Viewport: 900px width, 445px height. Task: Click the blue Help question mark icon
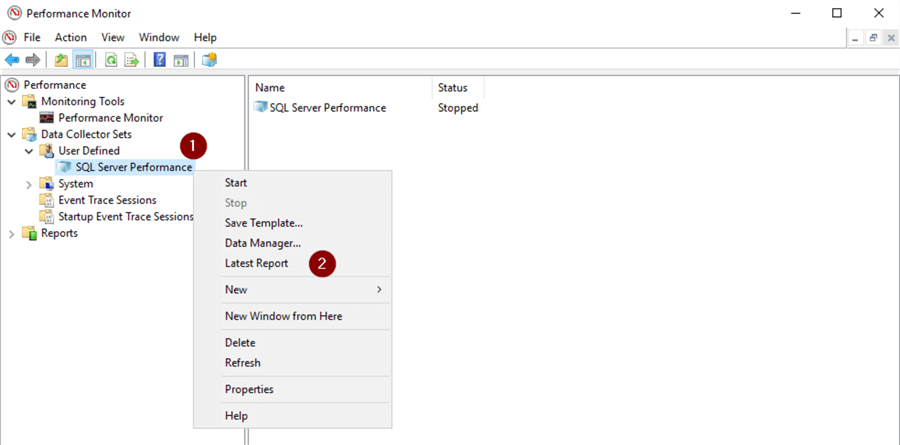click(160, 60)
